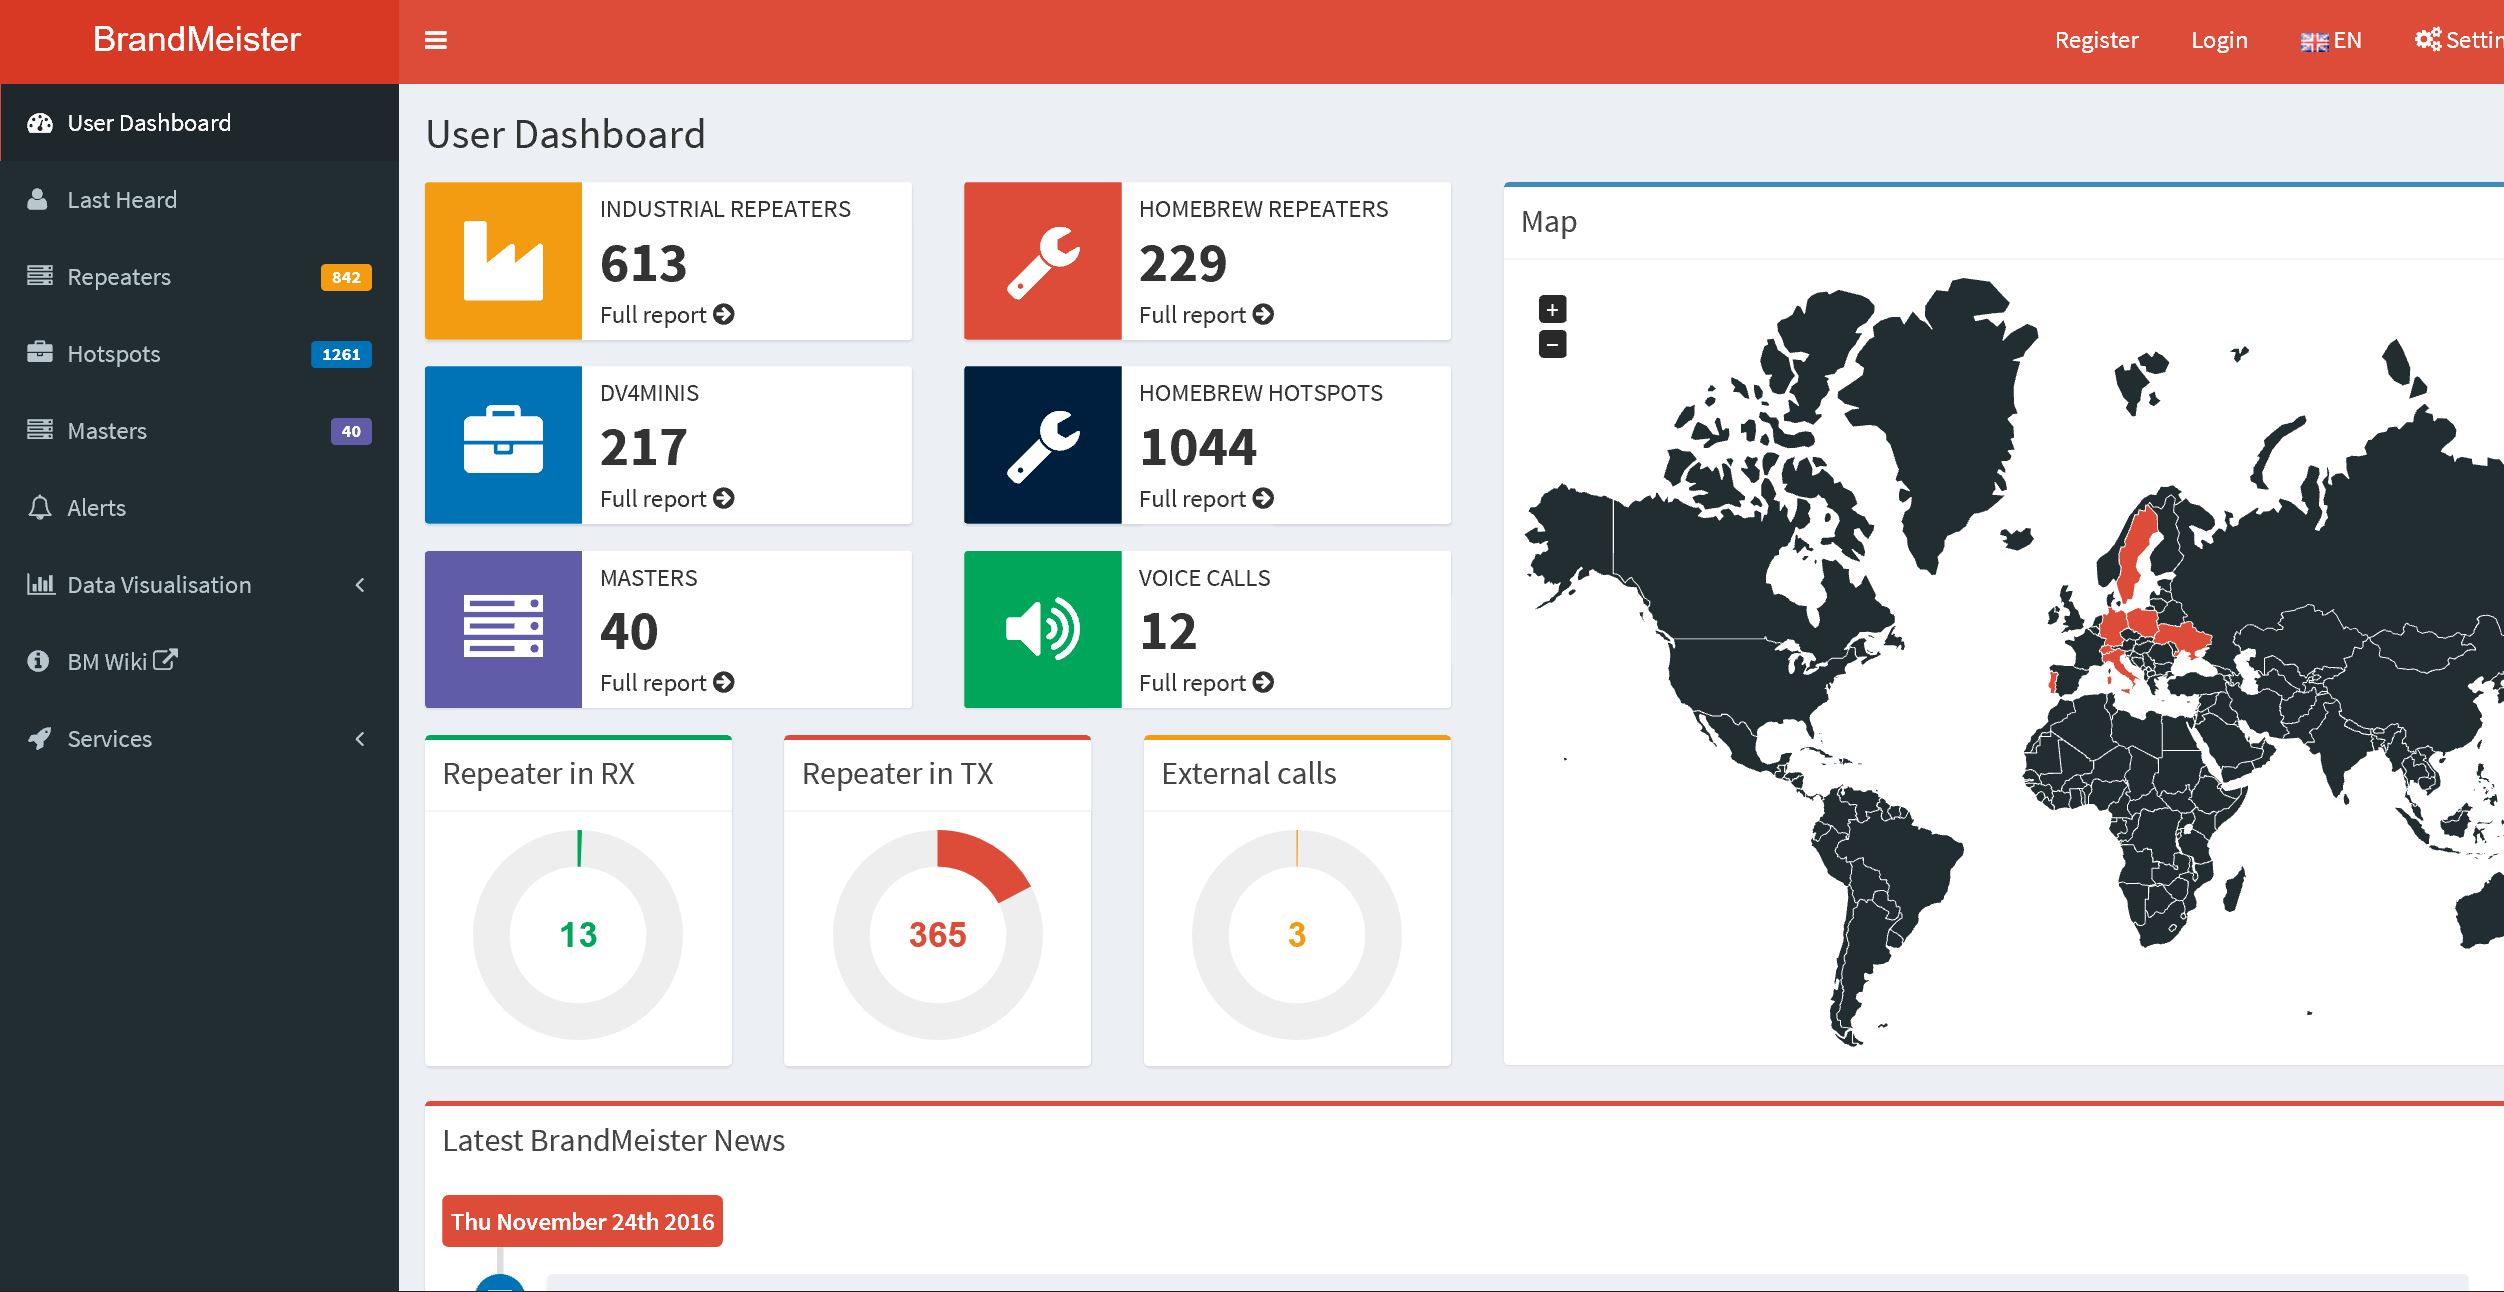Click the Data Visualisation bar chart icon
2504x1292 pixels.
41,583
